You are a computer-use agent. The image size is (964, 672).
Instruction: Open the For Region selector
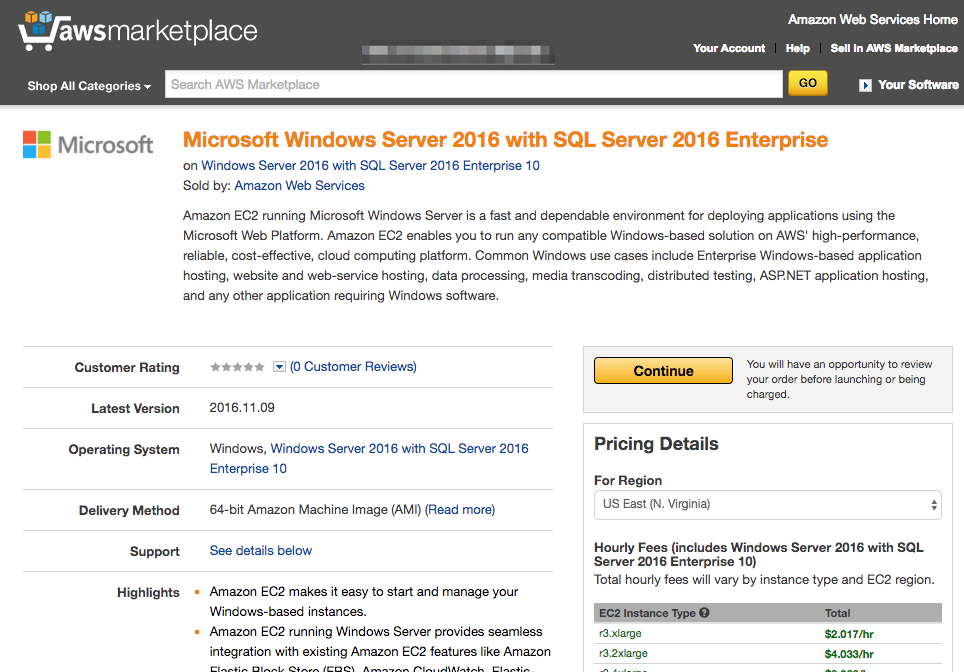pos(767,505)
